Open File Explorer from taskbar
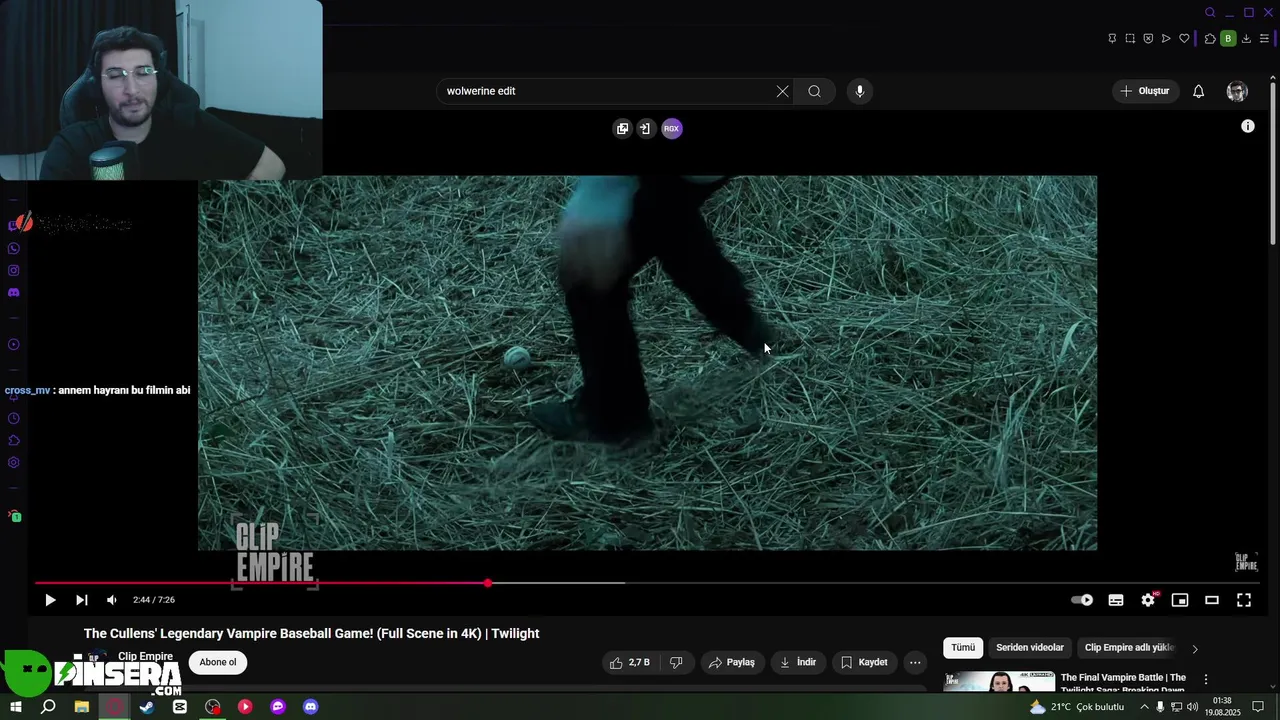 tap(81, 707)
